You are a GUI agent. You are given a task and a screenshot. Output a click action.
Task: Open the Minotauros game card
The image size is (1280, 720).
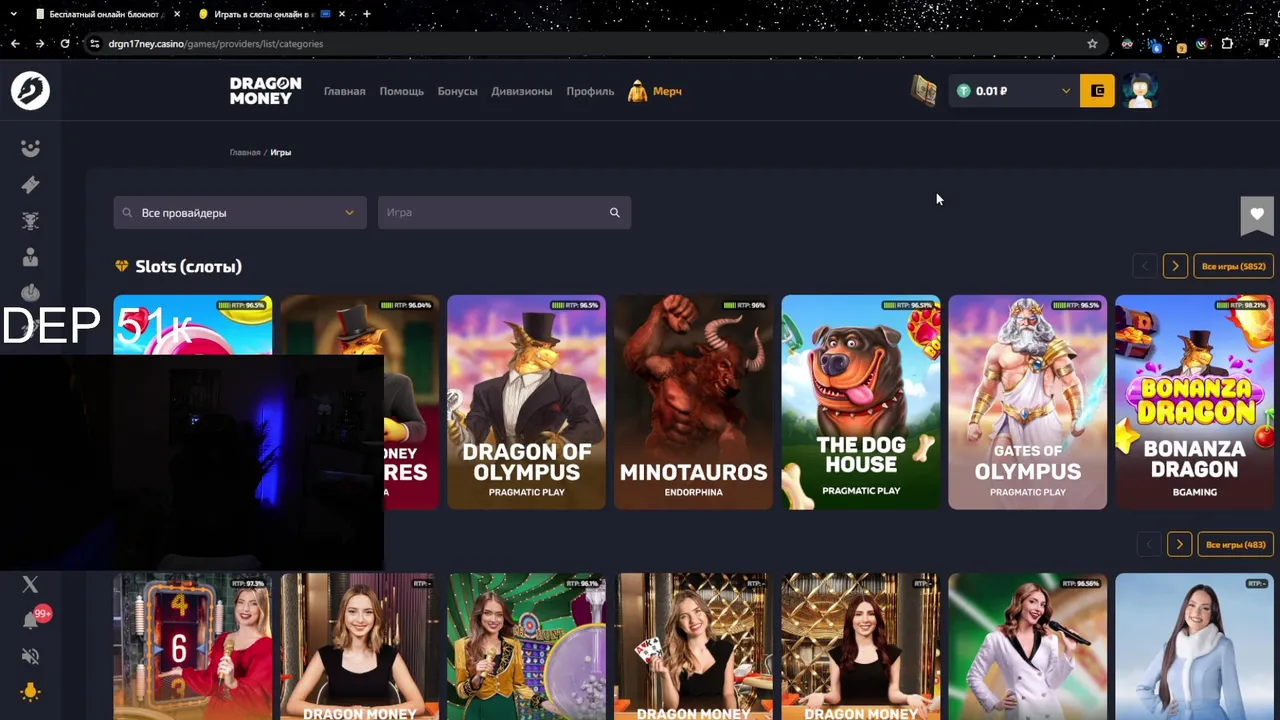point(693,402)
